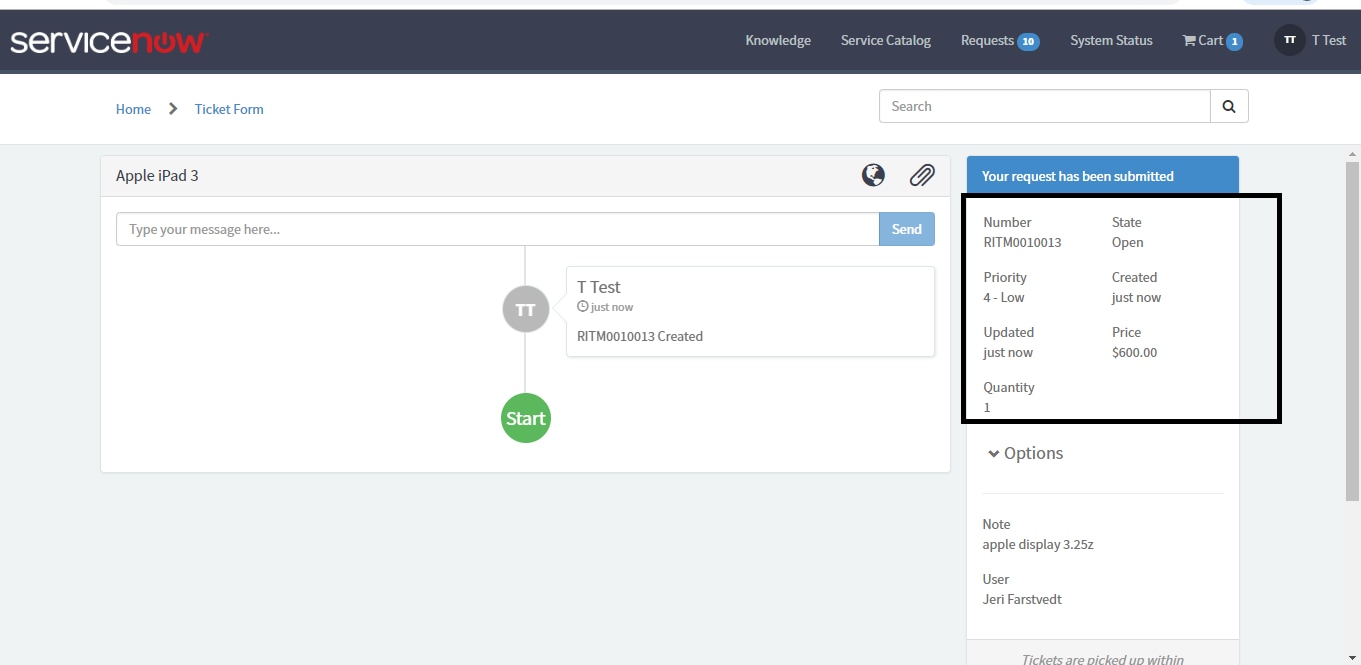Click the Ticket Form breadcrumb link
The width and height of the screenshot is (1361, 665).
coord(229,109)
